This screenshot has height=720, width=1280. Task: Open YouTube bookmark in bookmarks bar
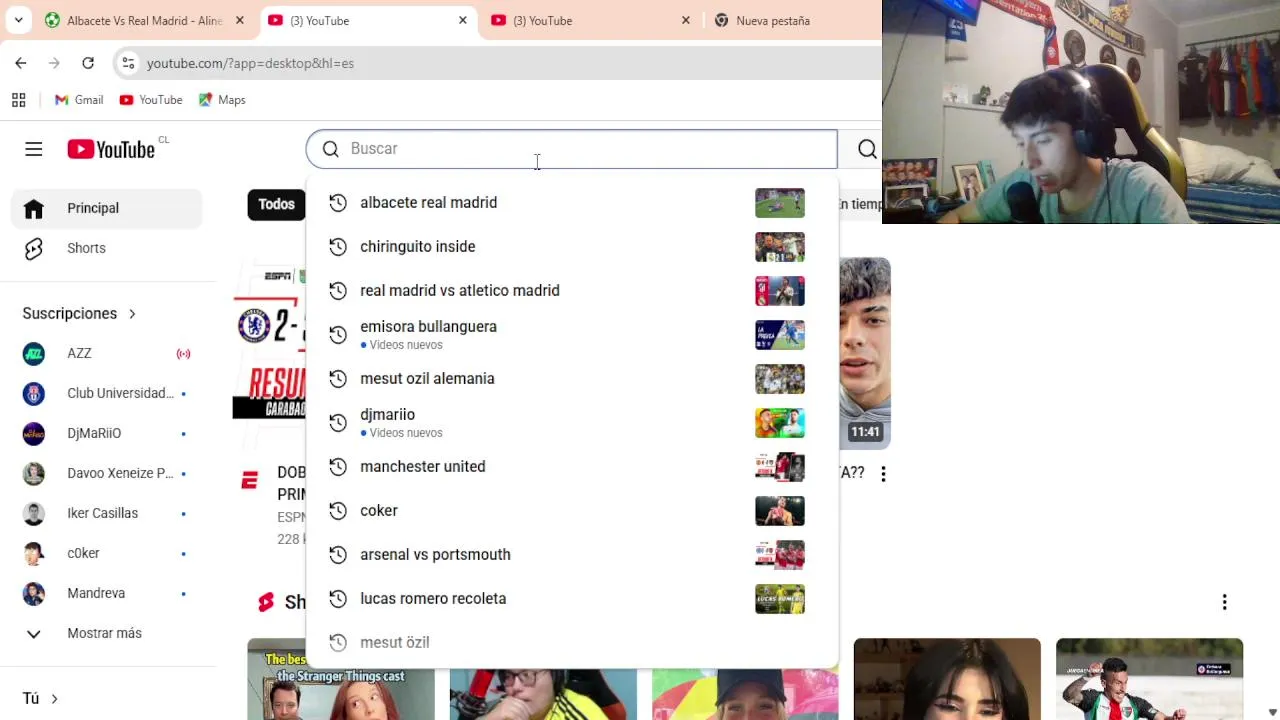(151, 100)
